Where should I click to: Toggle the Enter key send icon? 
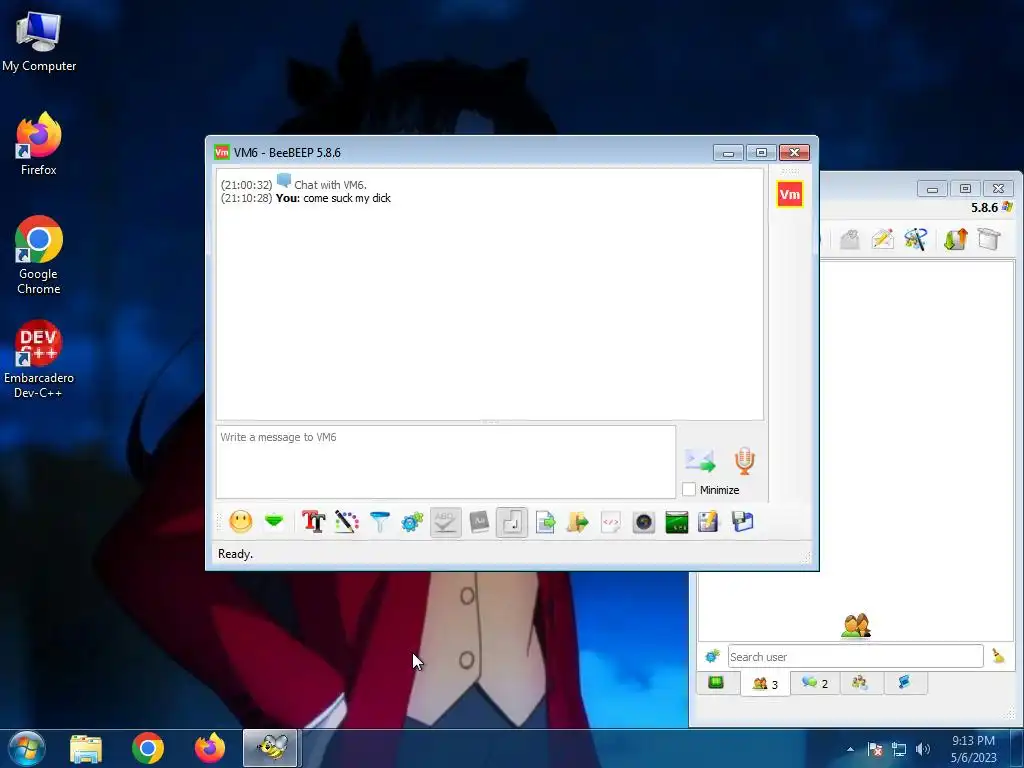pyautogui.click(x=512, y=522)
